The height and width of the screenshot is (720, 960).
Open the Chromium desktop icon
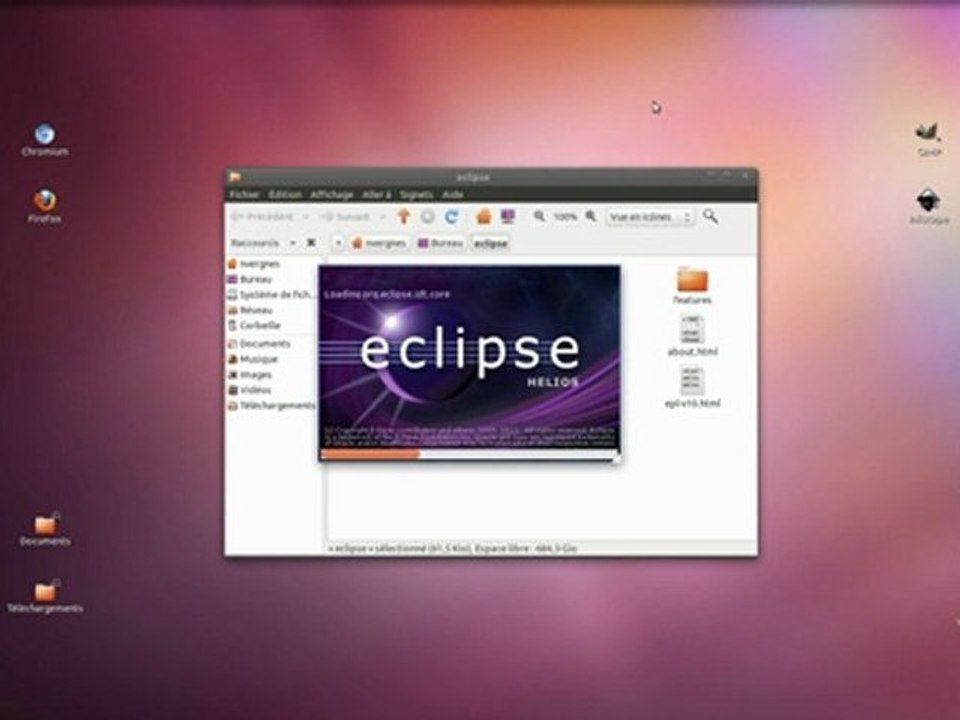coord(44,140)
